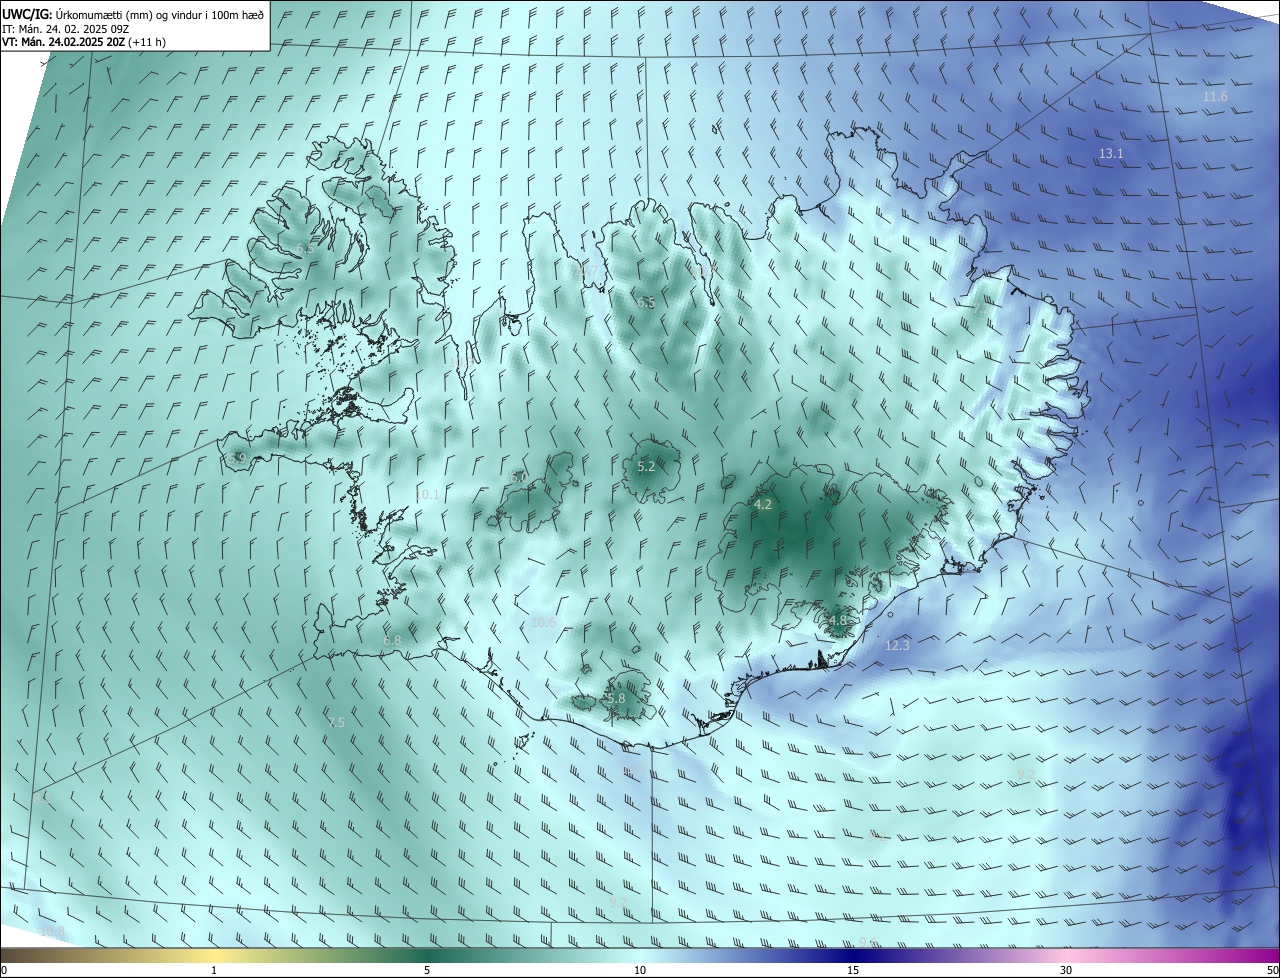Screen dimensions: 1280x978
Task: Click the 15 tick on the color scale
Action: click(x=853, y=970)
